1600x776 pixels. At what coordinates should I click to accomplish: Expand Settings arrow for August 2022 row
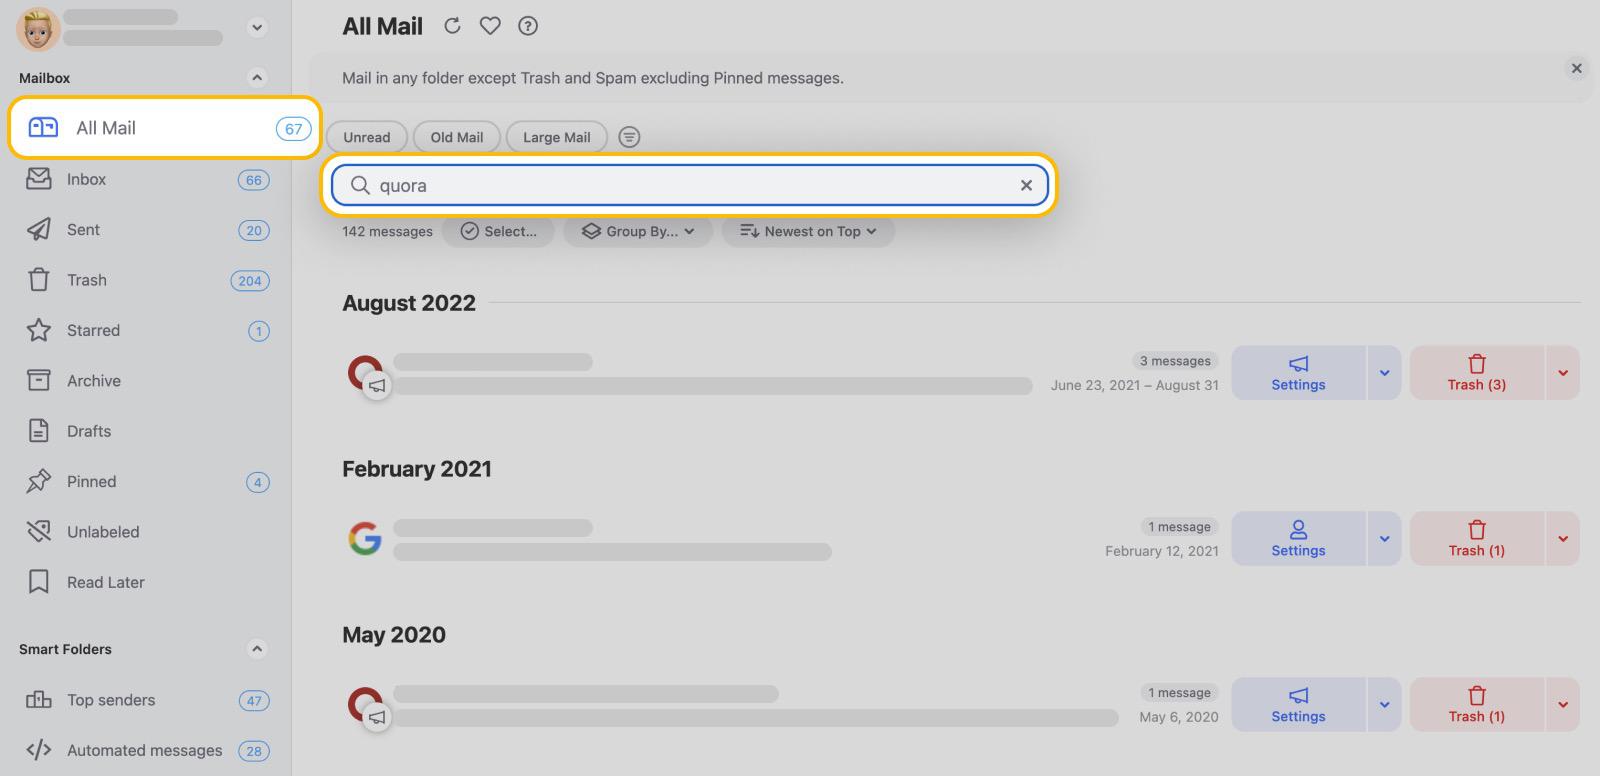click(1384, 373)
